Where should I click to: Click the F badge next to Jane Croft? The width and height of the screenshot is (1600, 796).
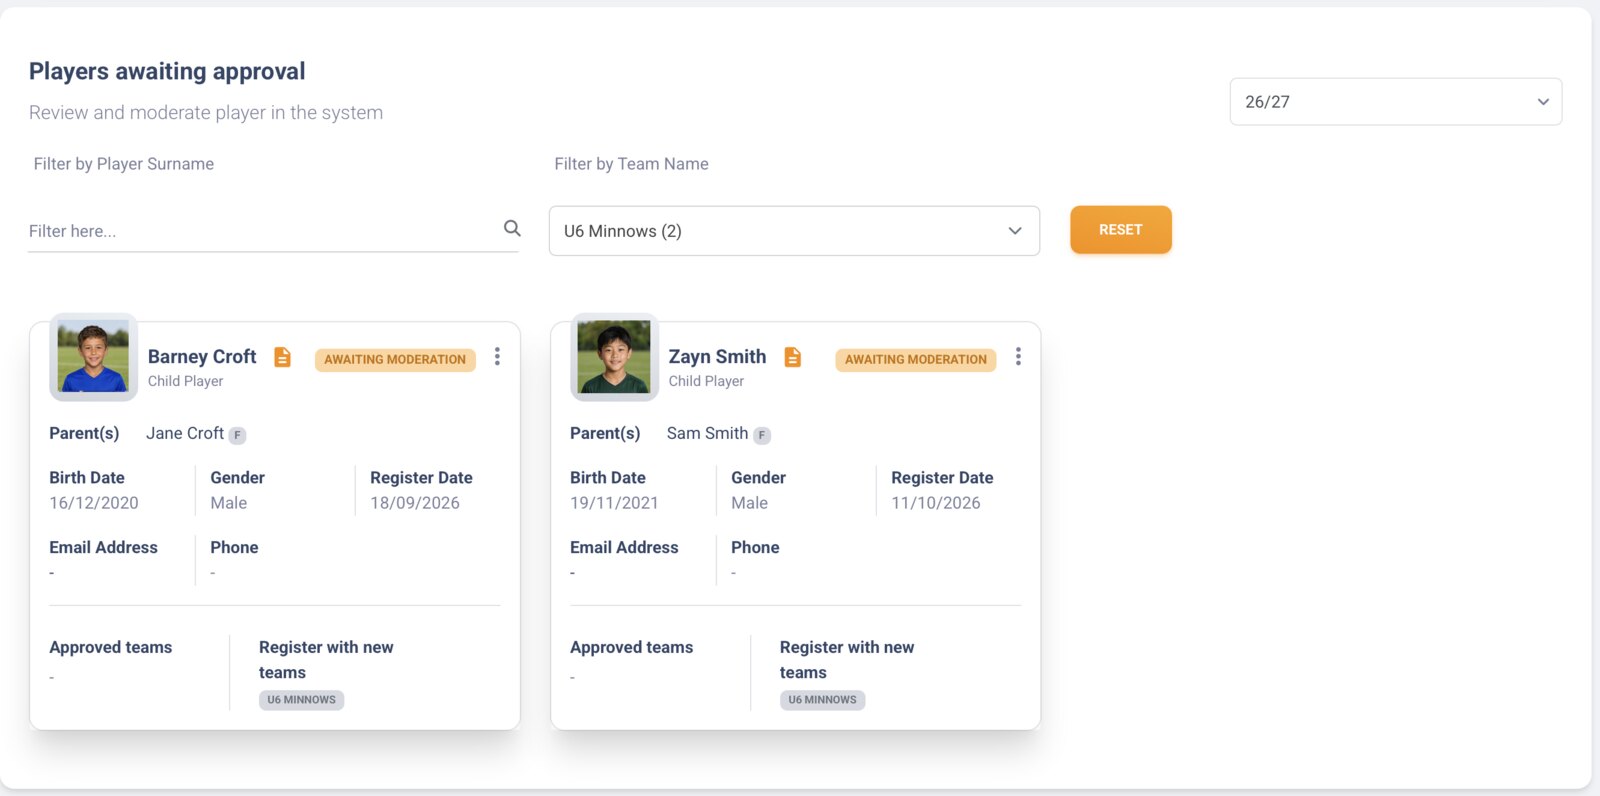[x=237, y=435]
